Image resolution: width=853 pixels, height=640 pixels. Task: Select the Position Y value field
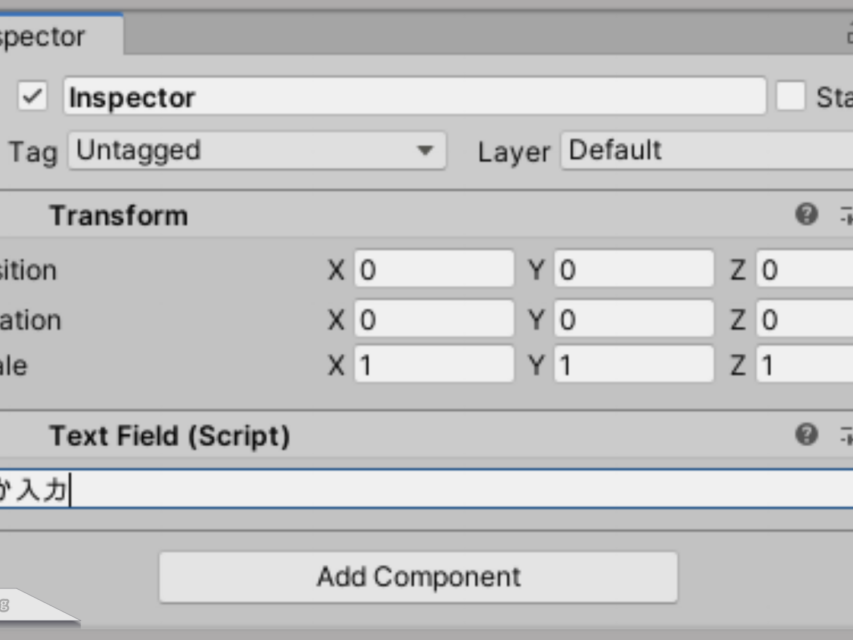634,269
